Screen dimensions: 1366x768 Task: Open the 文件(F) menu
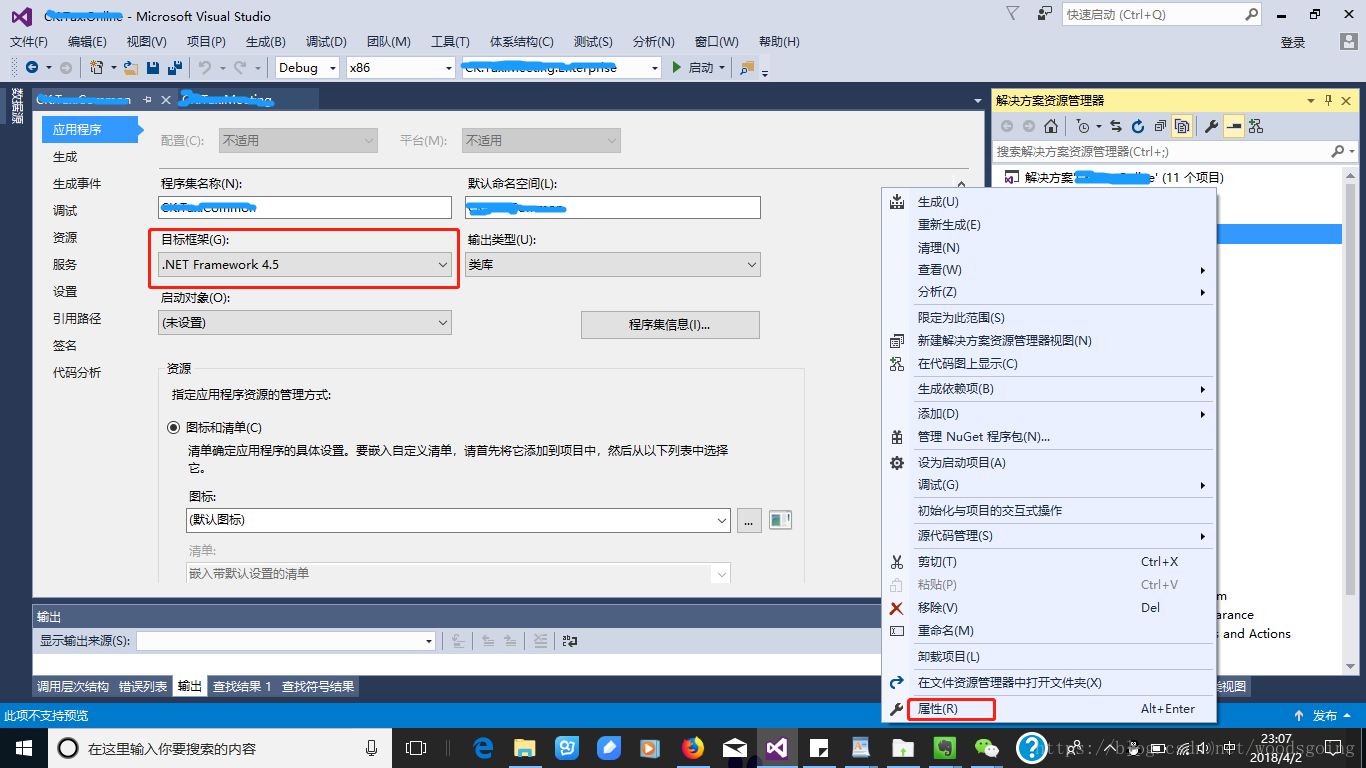coord(29,42)
